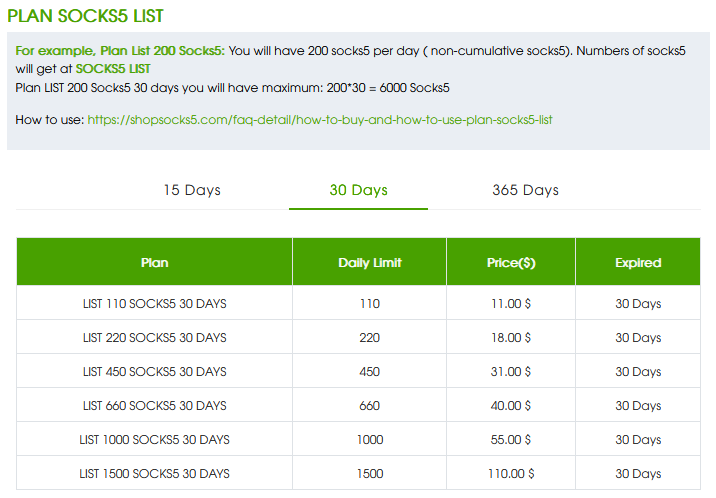Click the green SOCKS5 LIST link
The image size is (716, 498).
113,68
